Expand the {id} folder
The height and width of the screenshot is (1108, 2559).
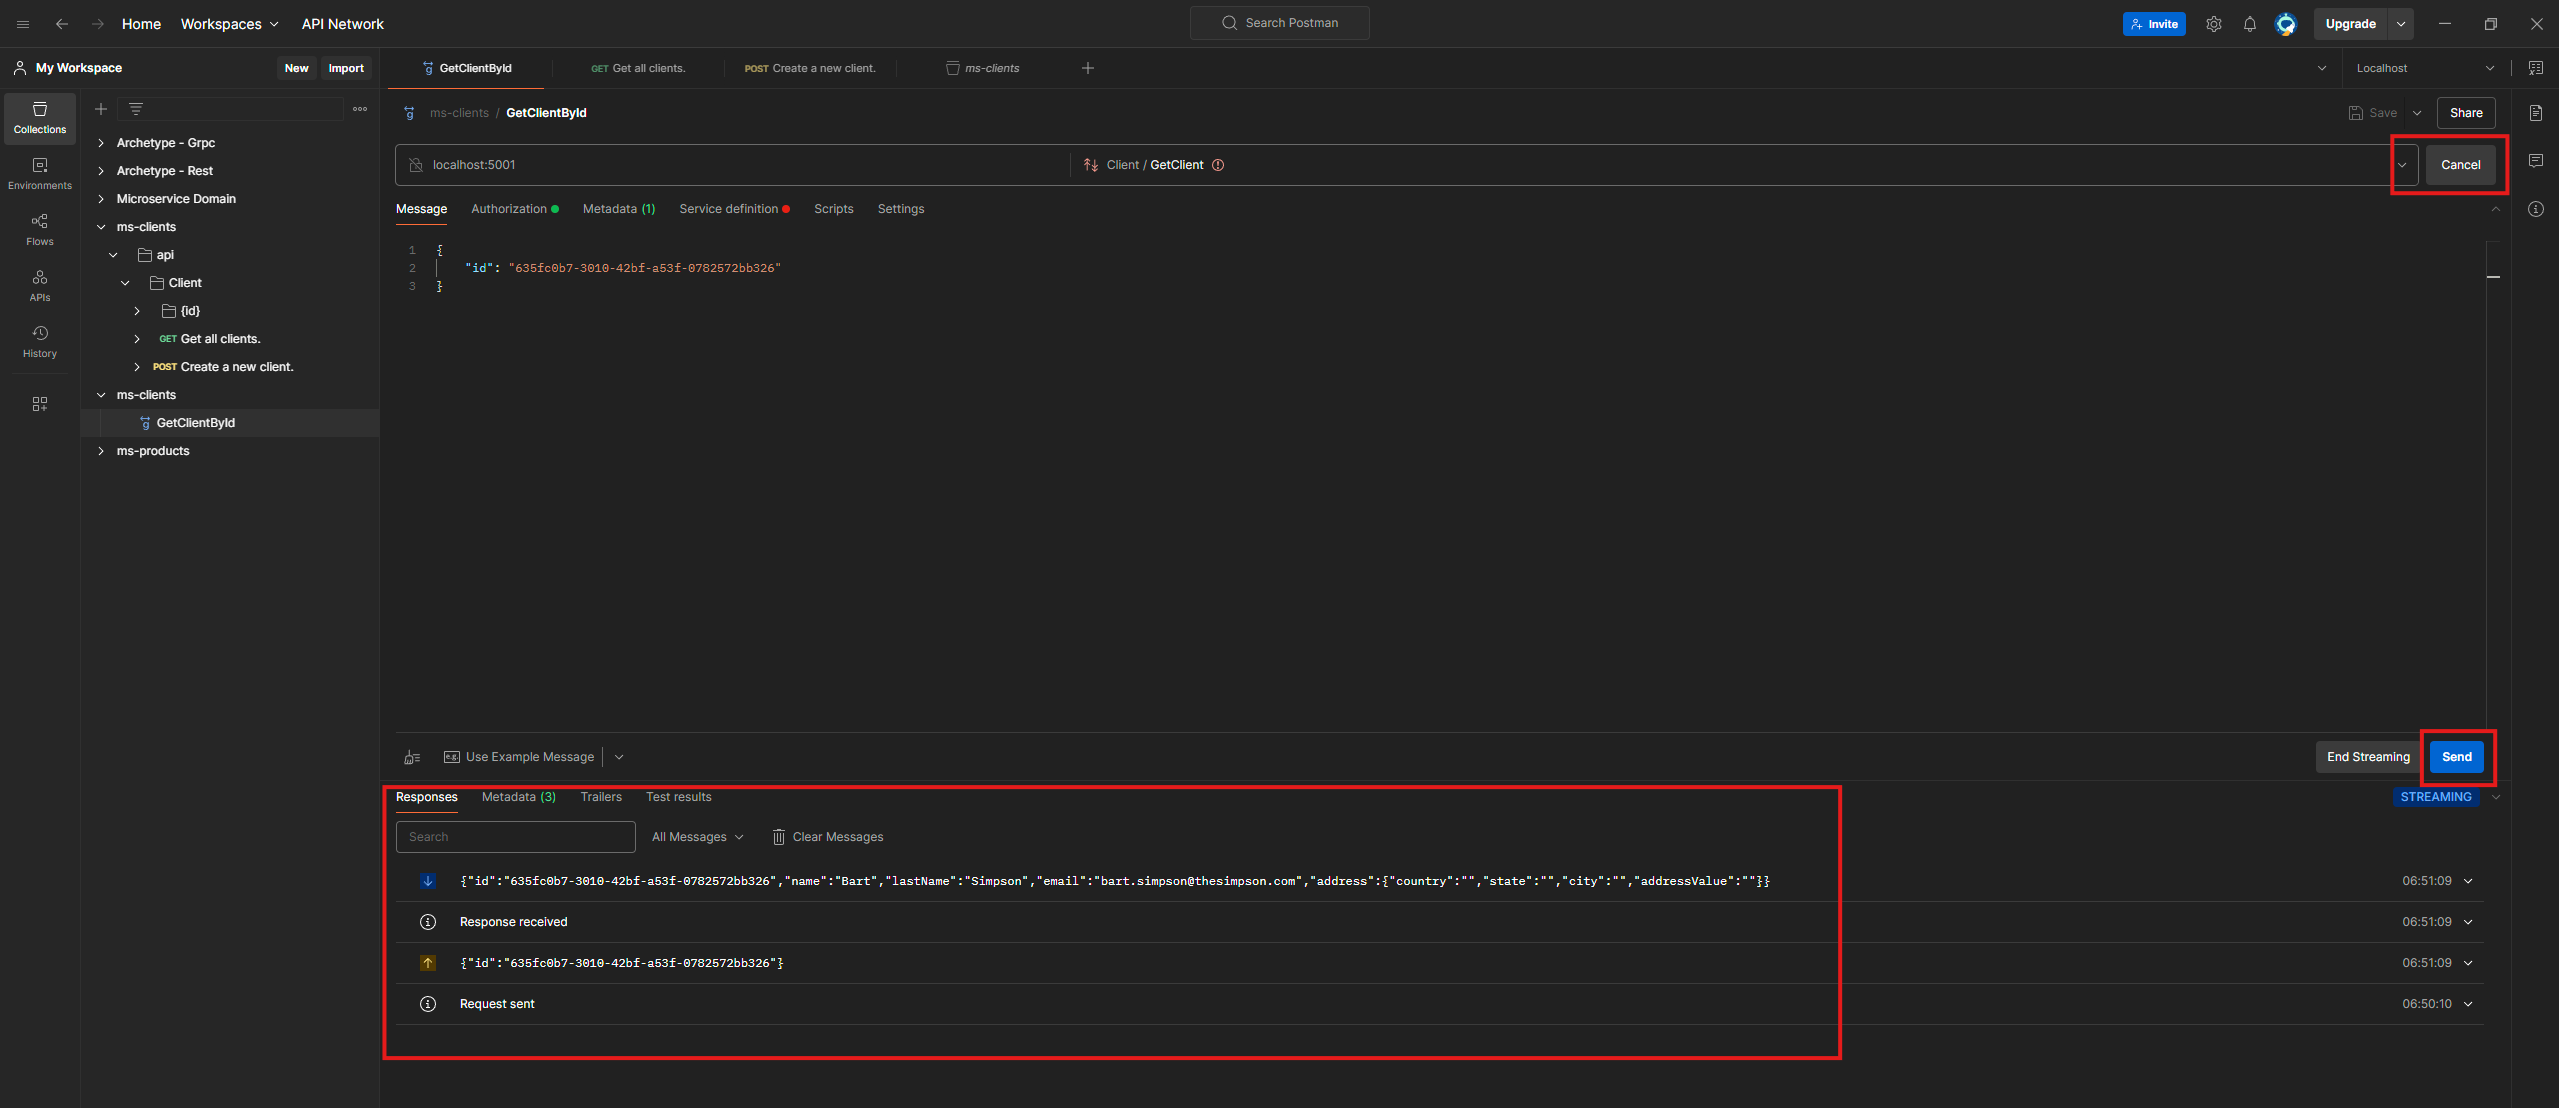click(x=137, y=311)
